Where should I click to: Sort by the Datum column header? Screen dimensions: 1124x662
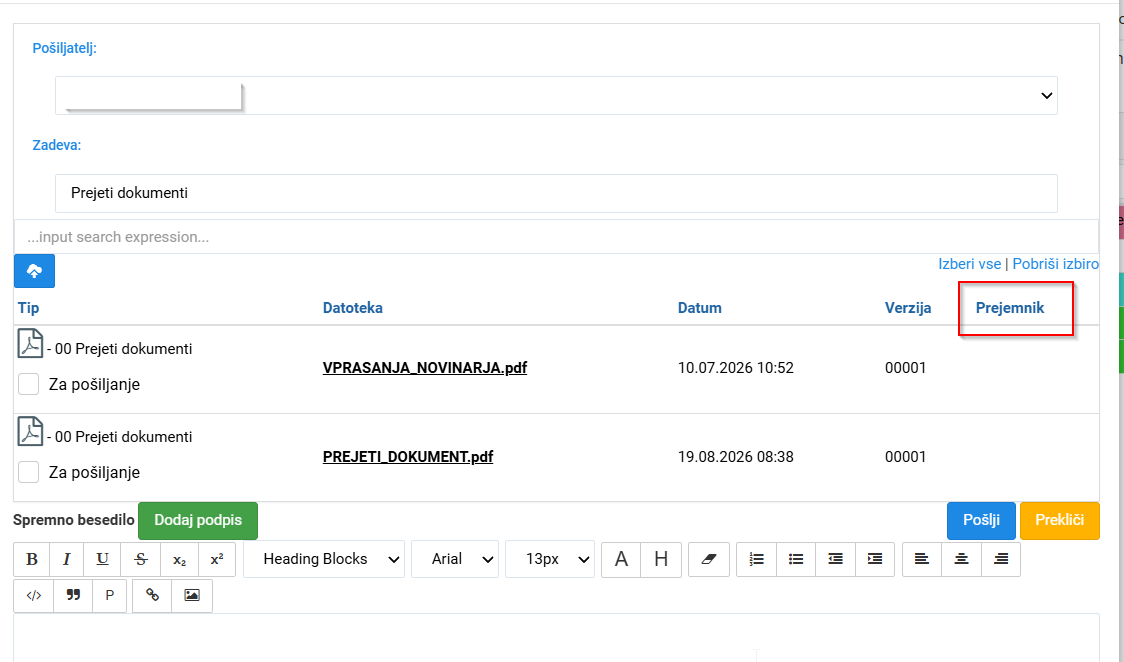[700, 308]
